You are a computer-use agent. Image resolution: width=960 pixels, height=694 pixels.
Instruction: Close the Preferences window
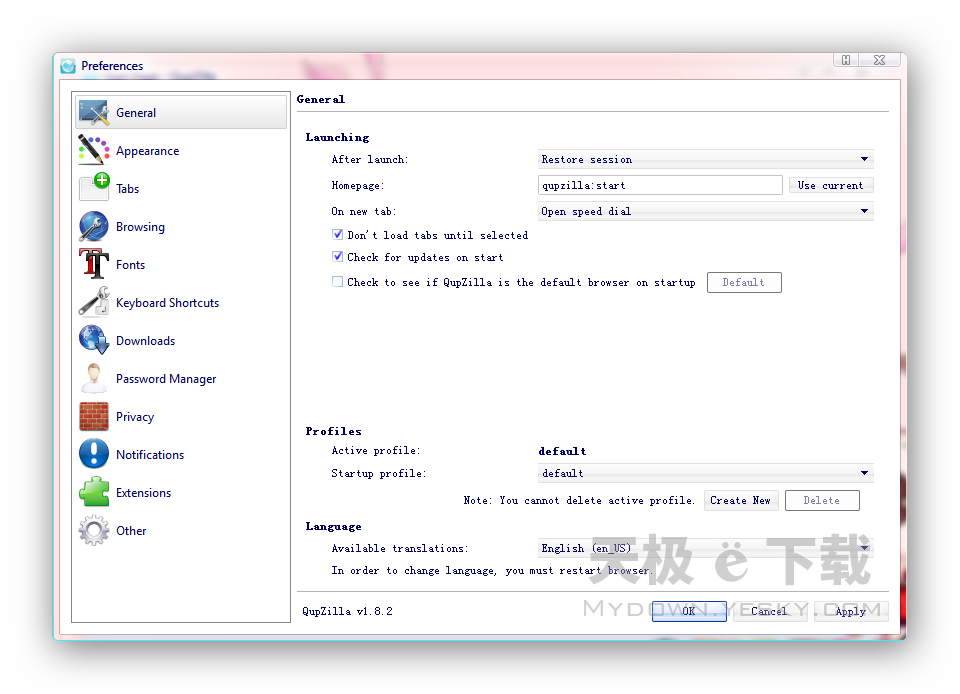tap(879, 59)
